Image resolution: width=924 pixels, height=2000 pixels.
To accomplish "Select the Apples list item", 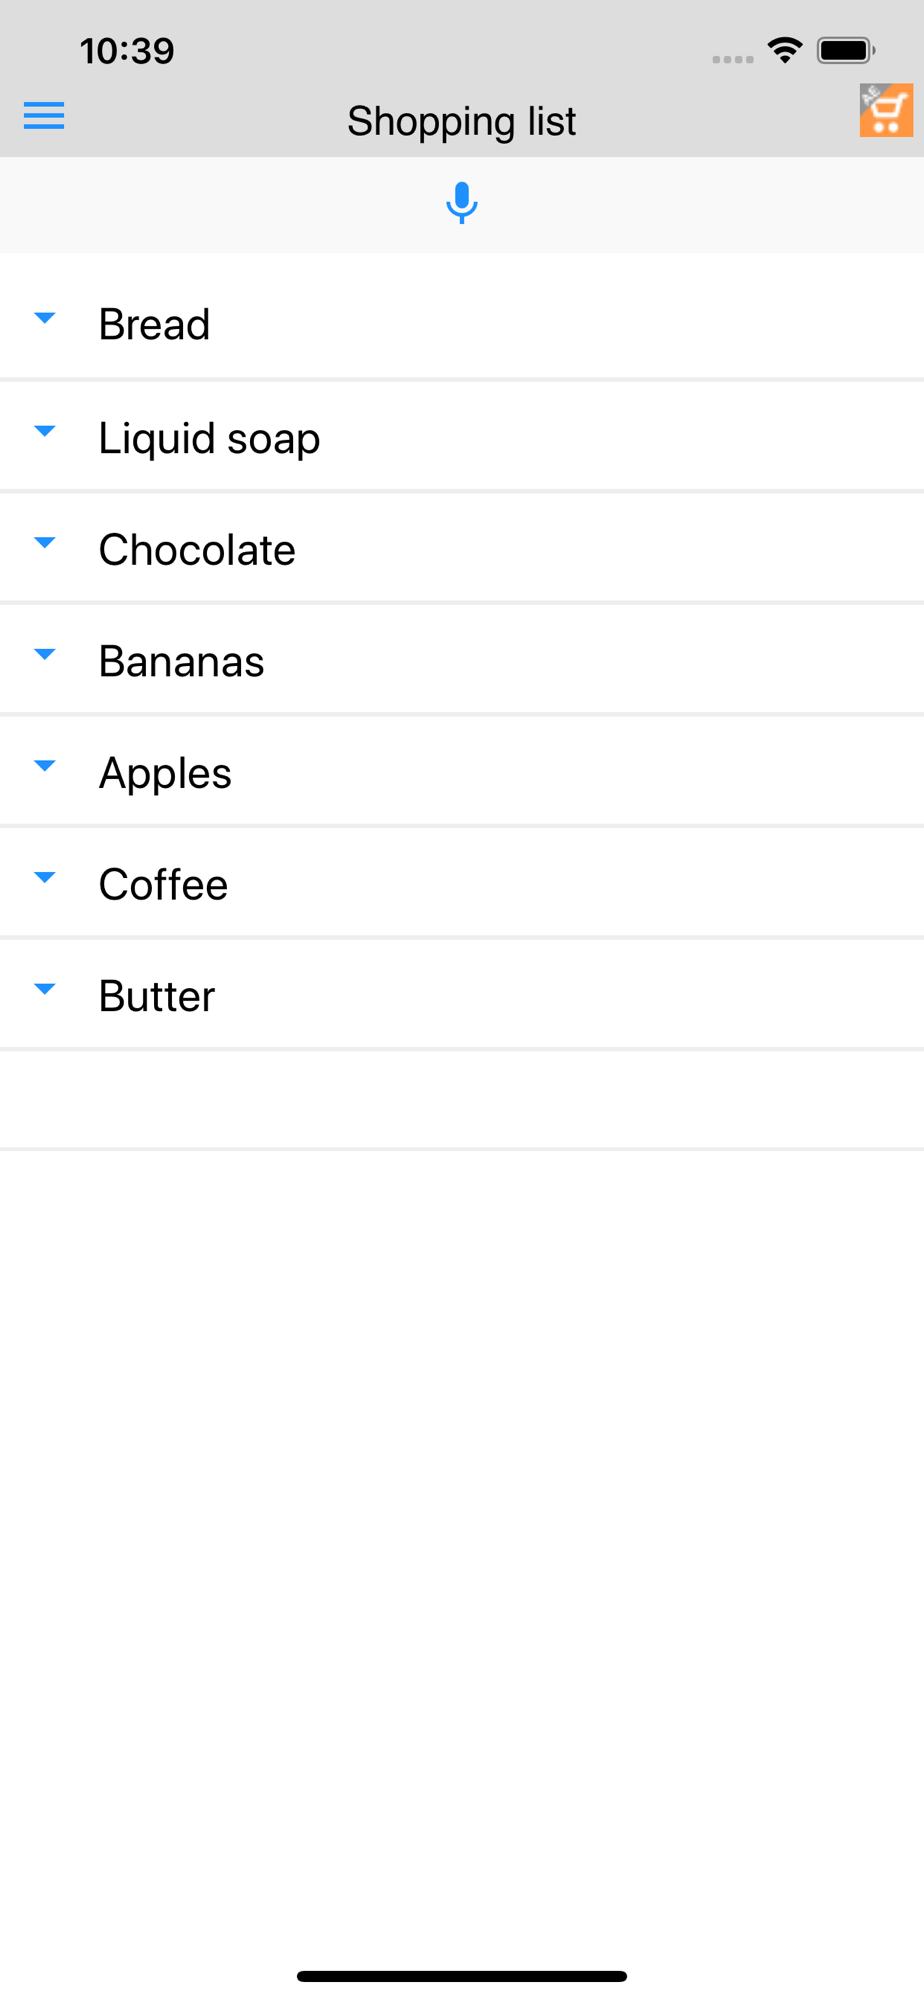I will 462,771.
